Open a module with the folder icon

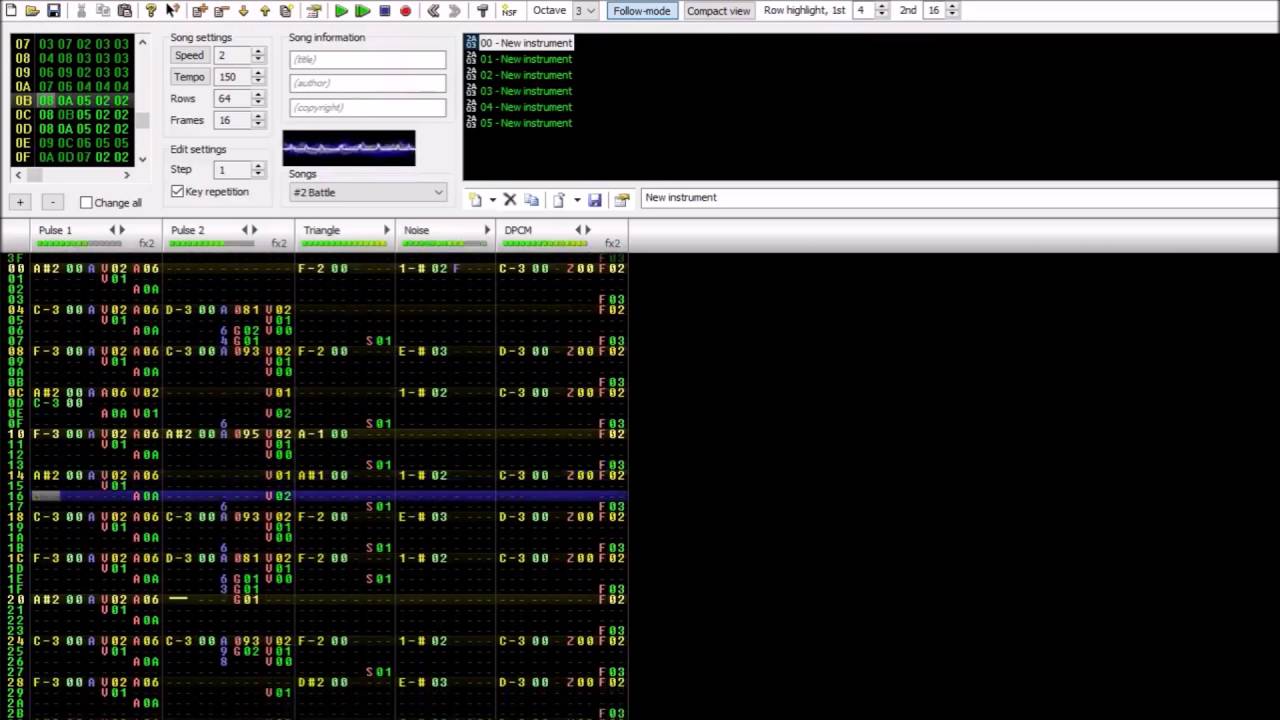[x=32, y=11]
